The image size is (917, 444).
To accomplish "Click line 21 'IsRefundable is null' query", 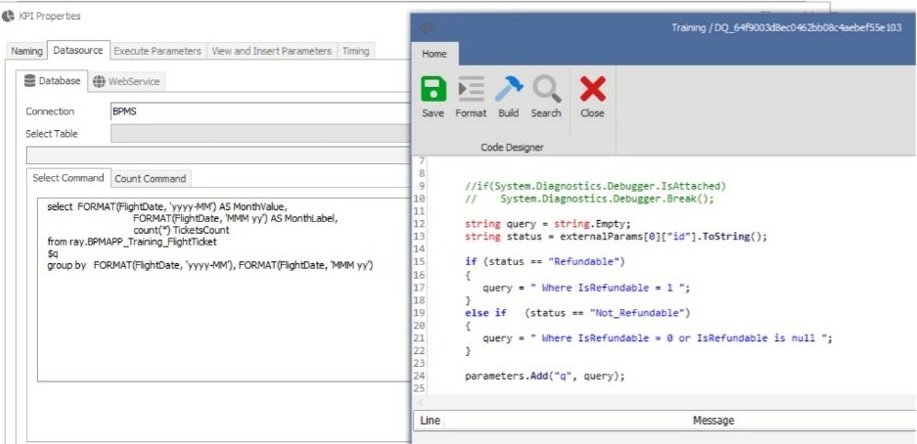I will (657, 338).
